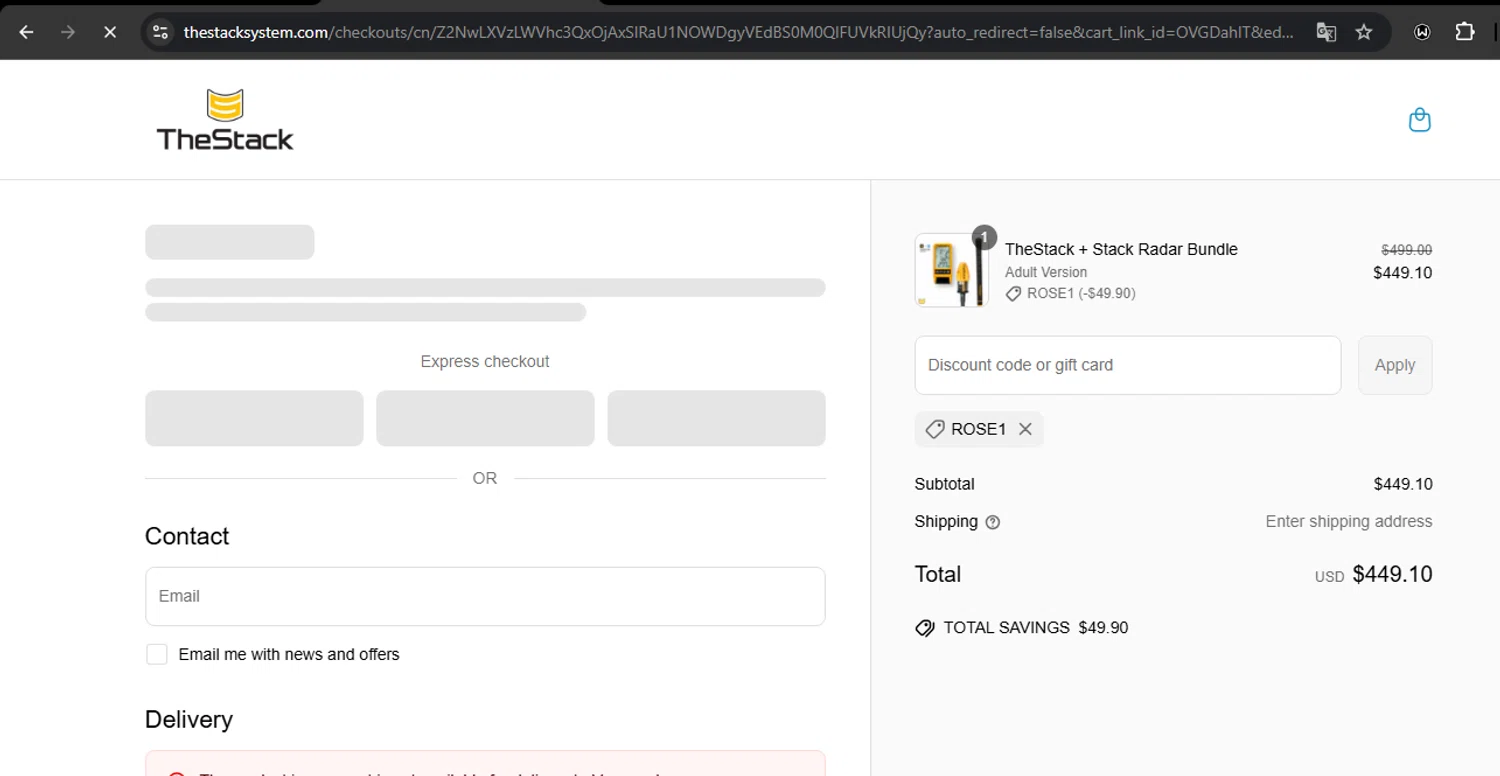Click the Express checkout label
The width and height of the screenshot is (1500, 776).
[485, 361]
